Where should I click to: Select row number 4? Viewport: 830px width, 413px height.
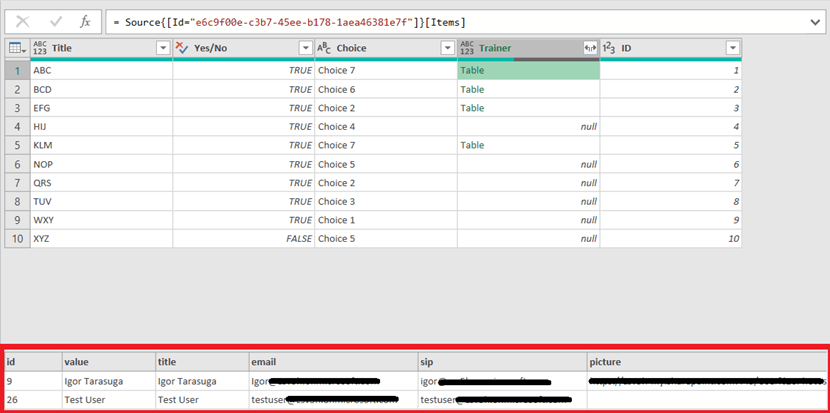[17, 127]
